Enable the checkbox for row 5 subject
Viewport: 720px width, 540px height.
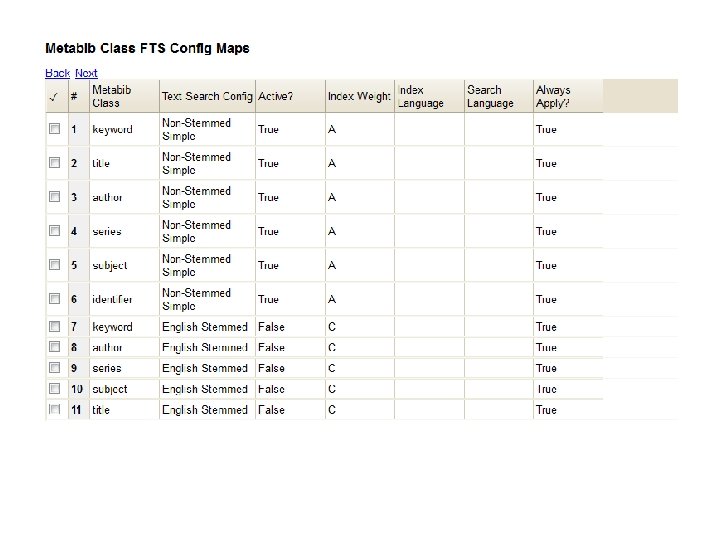[x=55, y=266]
